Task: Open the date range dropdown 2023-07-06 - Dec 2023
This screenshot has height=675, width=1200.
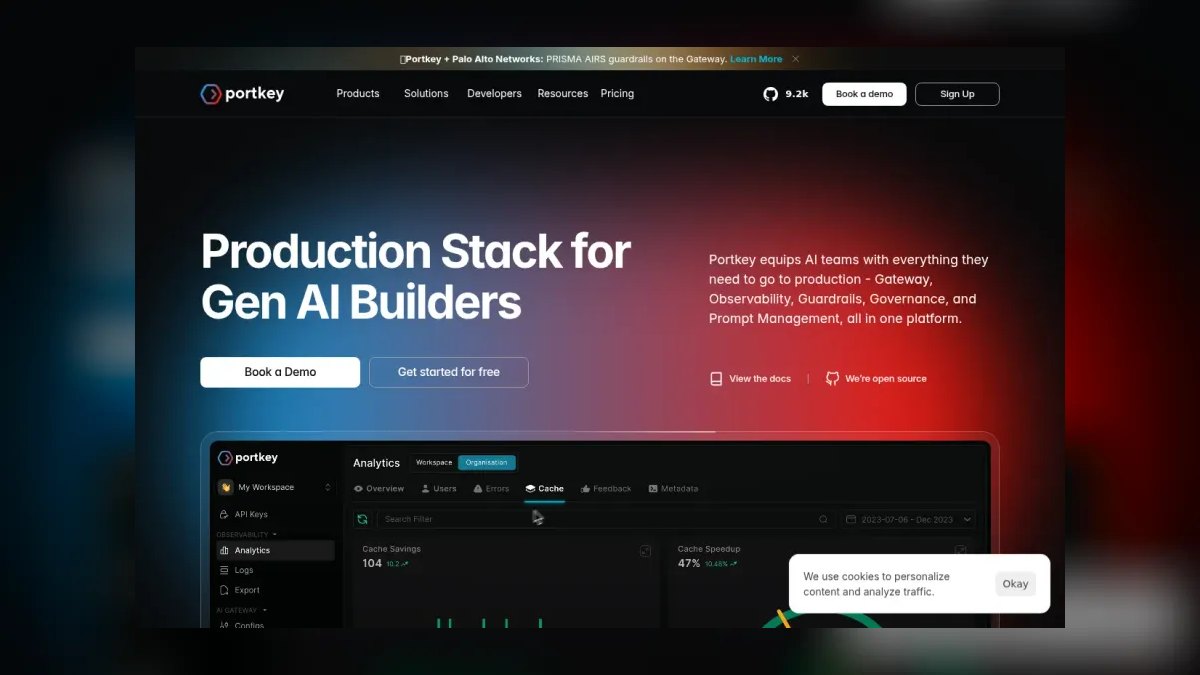Action: [908, 520]
